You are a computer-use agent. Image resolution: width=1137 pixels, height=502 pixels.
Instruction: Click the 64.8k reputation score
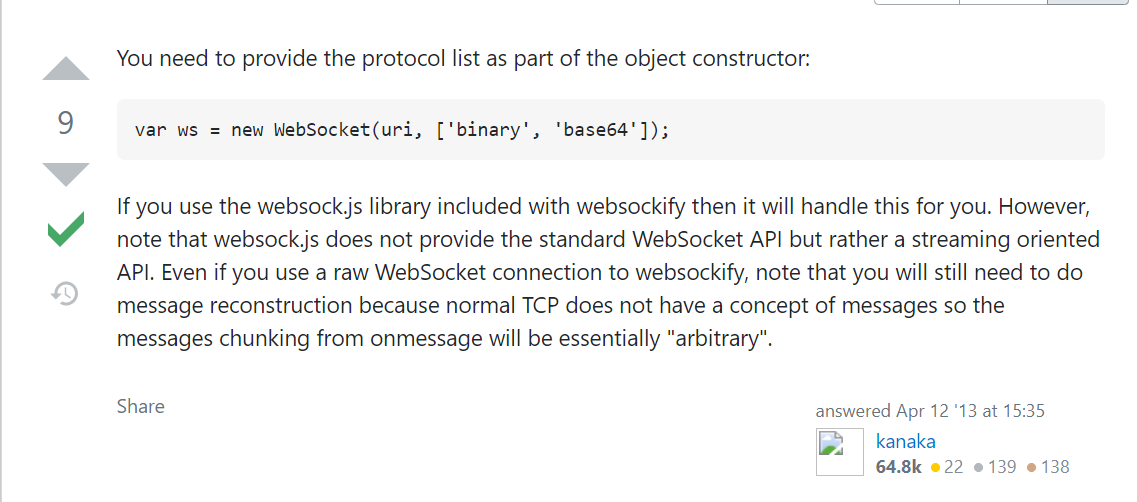click(898, 467)
